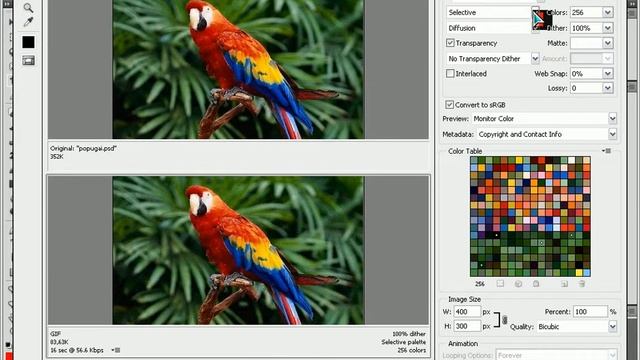
Task: Click the 256 count below Color Table
Action: (480, 284)
